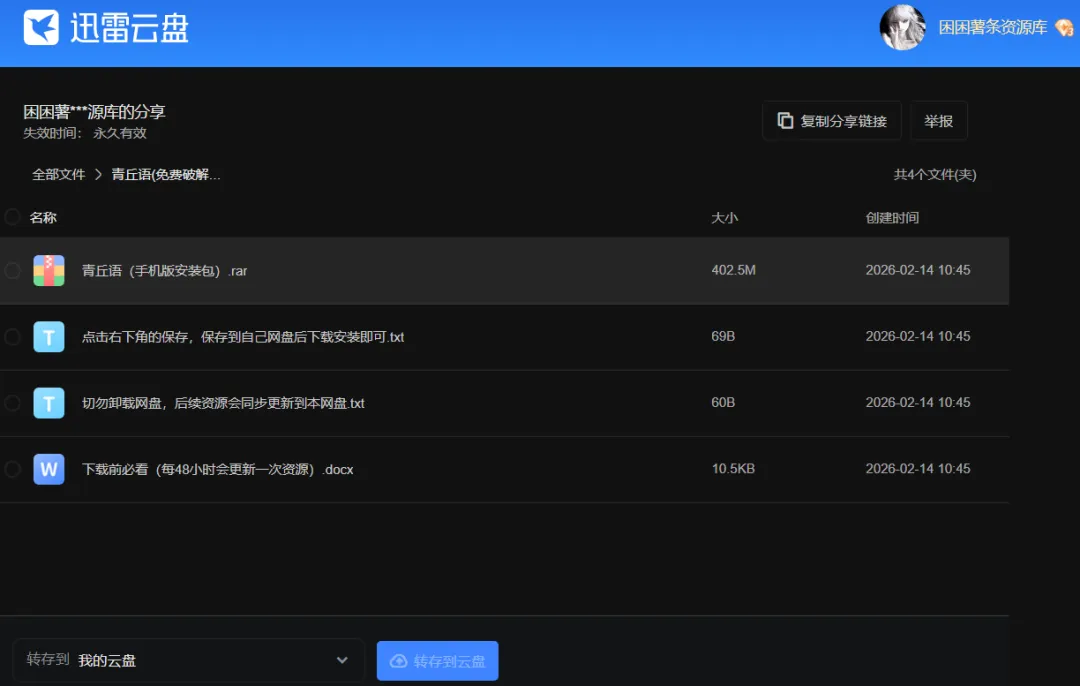This screenshot has width=1080, height=686.
Task: Click the 迅雷云盘 title text
Action: click(129, 28)
